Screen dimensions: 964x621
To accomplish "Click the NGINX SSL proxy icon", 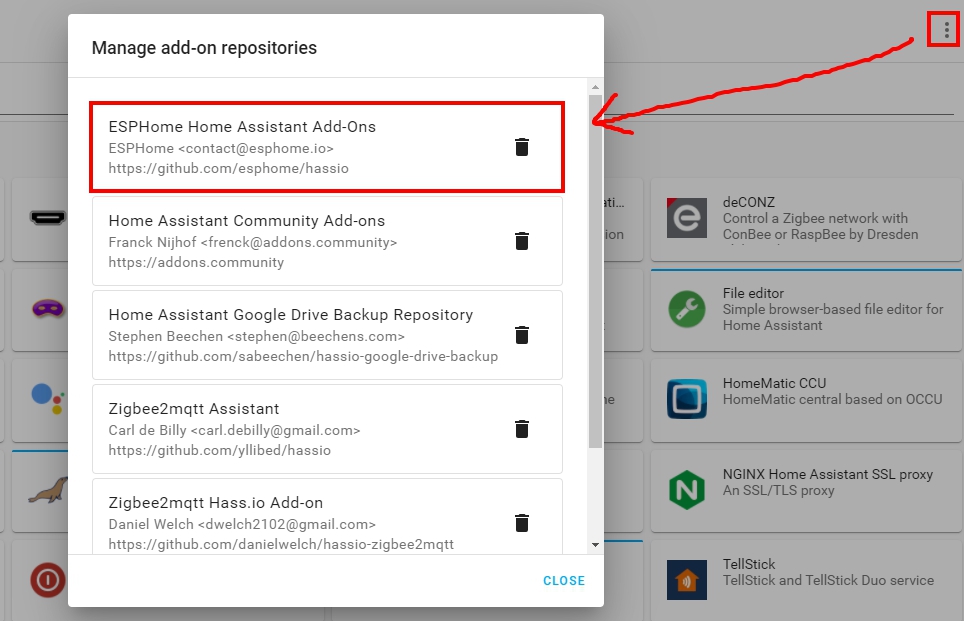I will (x=687, y=490).
